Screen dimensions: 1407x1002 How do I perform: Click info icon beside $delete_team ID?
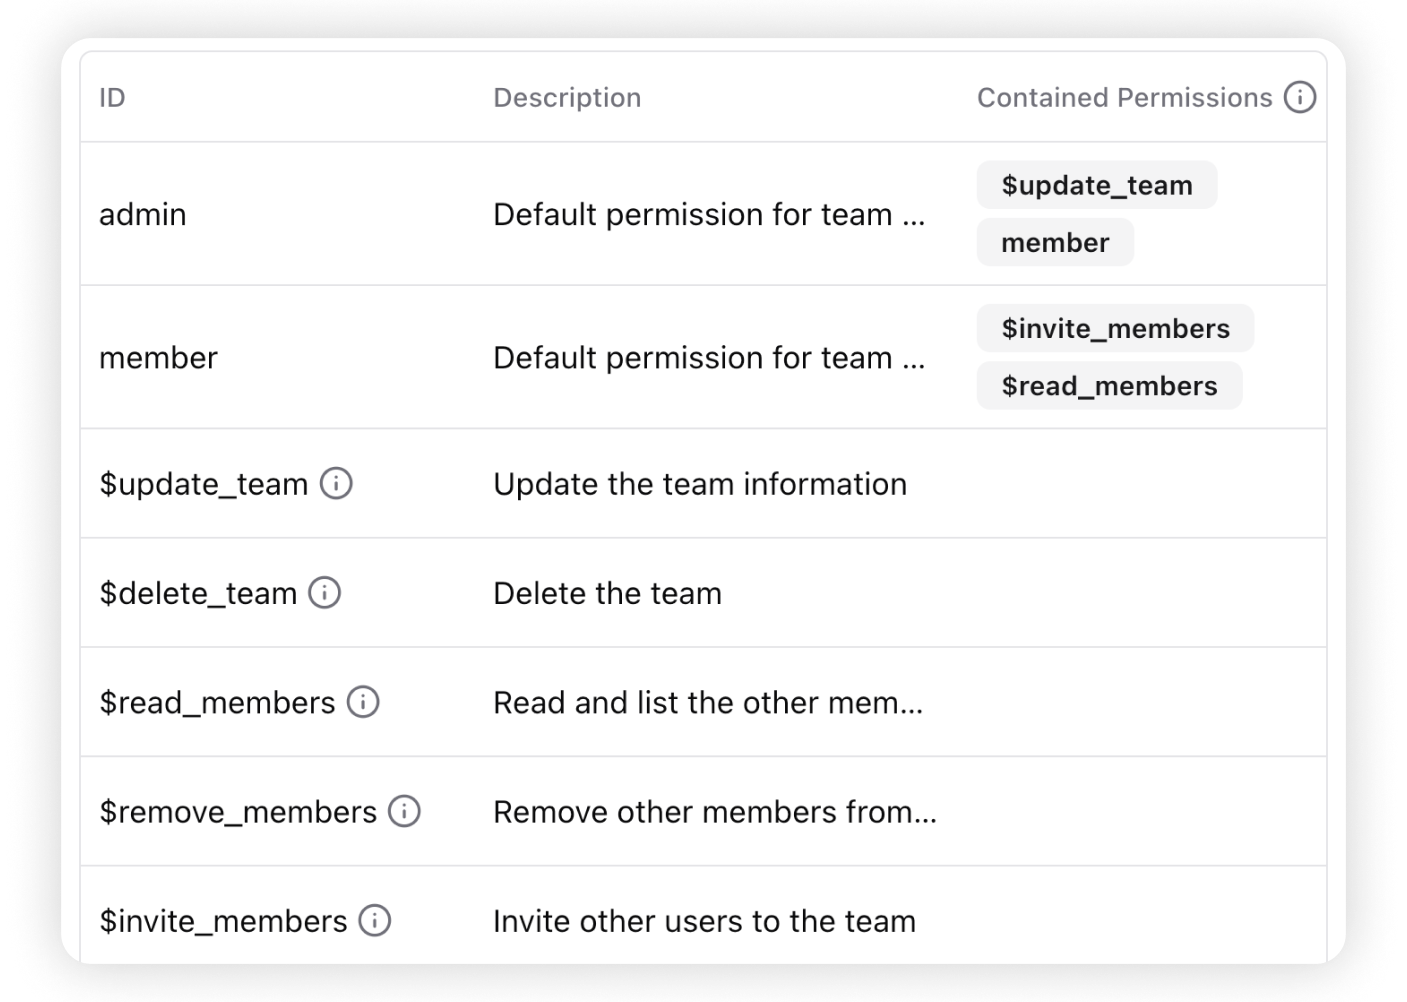(324, 593)
